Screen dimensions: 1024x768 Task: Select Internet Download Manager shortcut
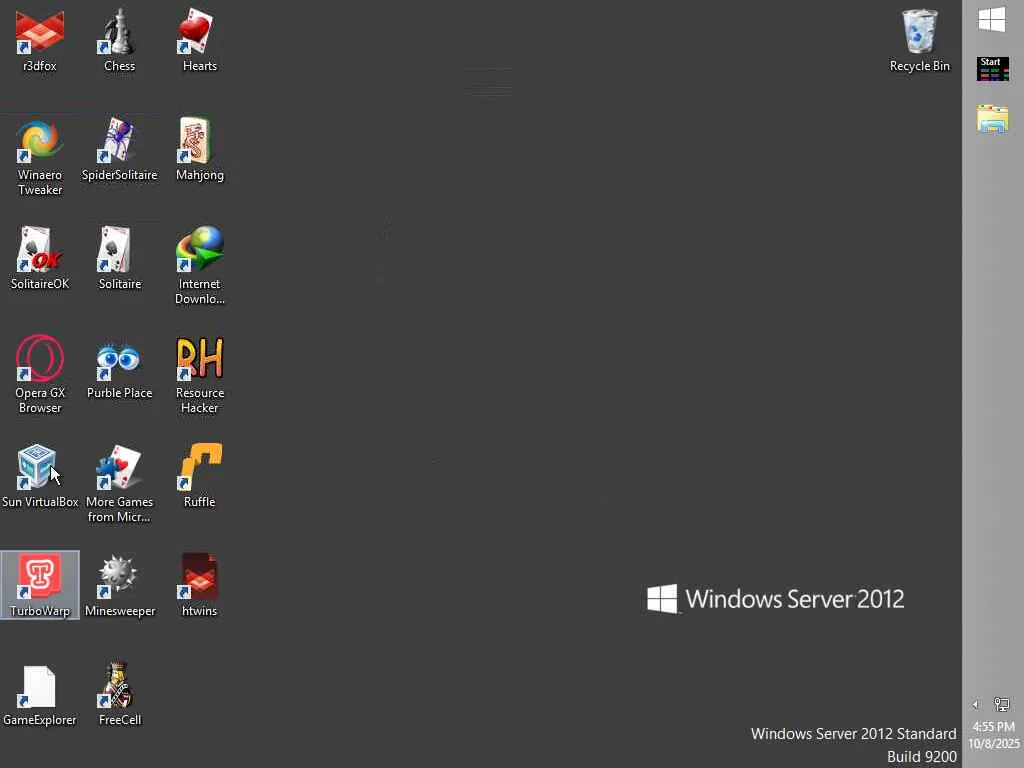[199, 266]
